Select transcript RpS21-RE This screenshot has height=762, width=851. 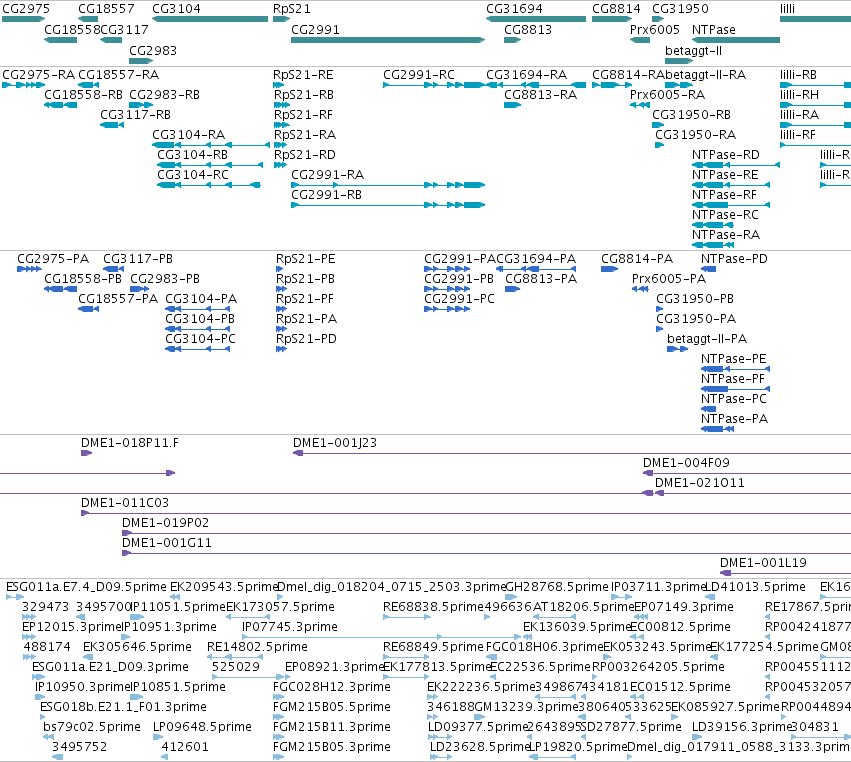pyautogui.click(x=278, y=85)
